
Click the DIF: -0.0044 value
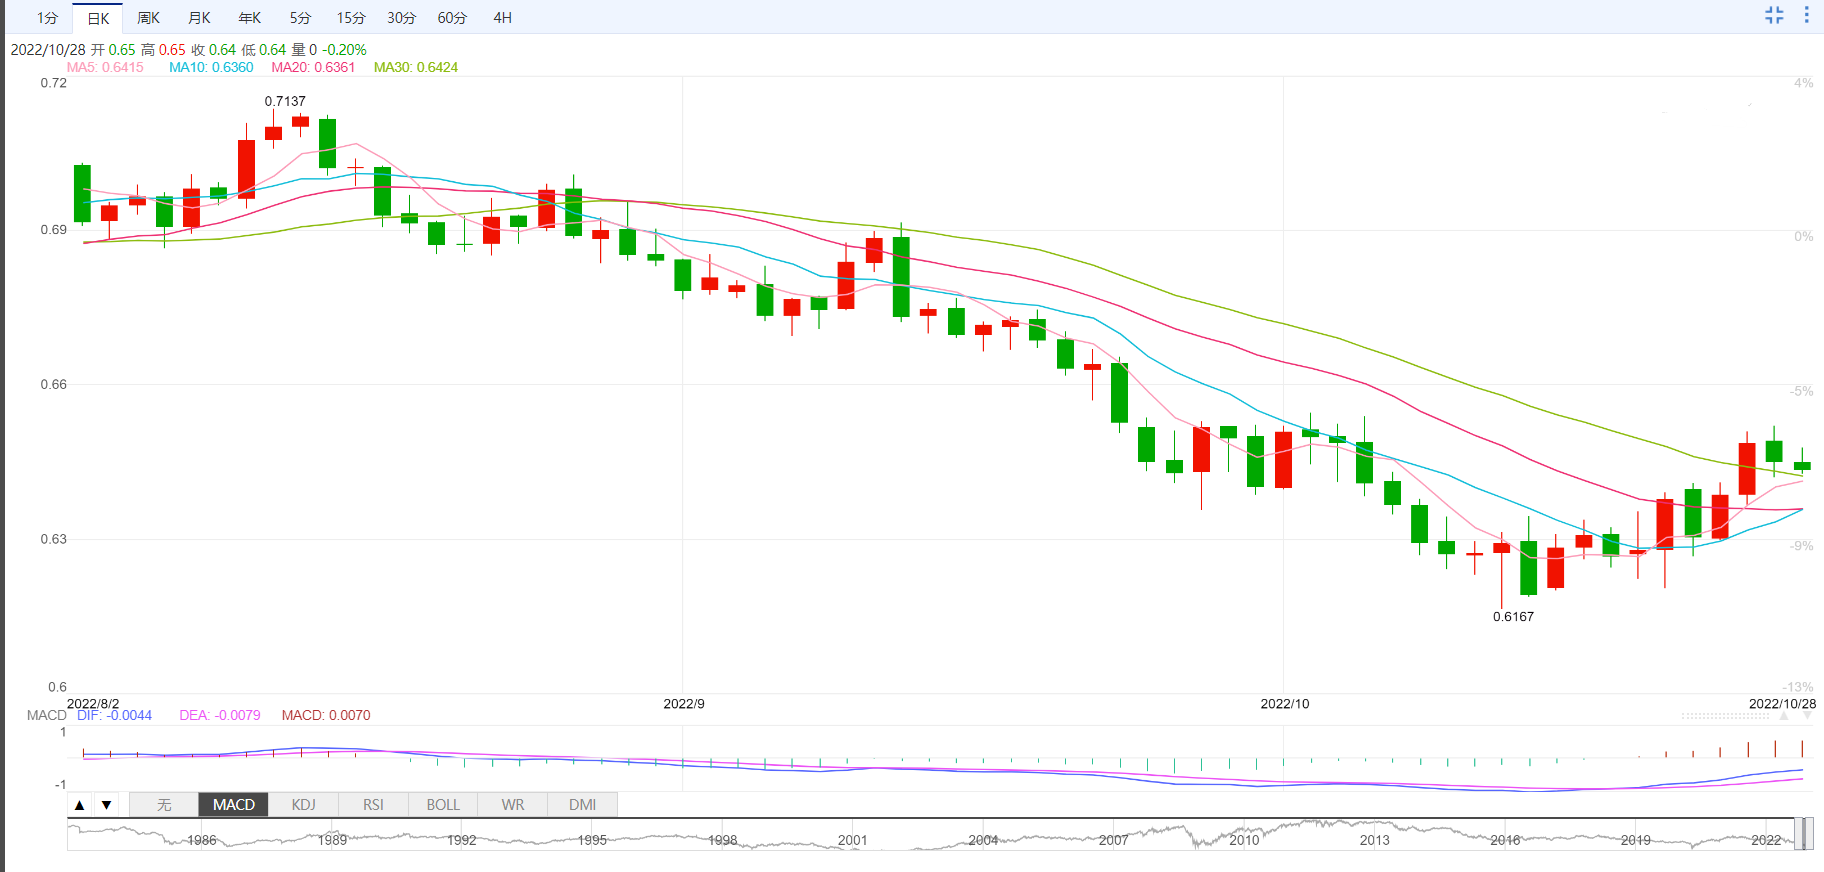114,715
